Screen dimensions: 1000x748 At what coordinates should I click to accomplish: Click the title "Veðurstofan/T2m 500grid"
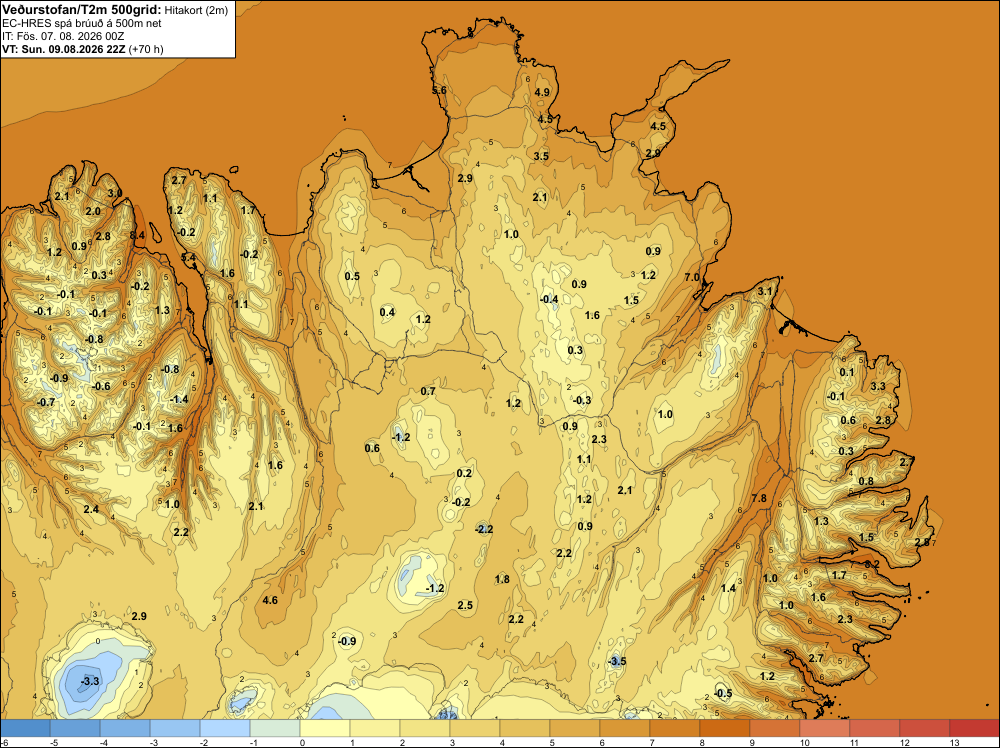pyautogui.click(x=82, y=10)
